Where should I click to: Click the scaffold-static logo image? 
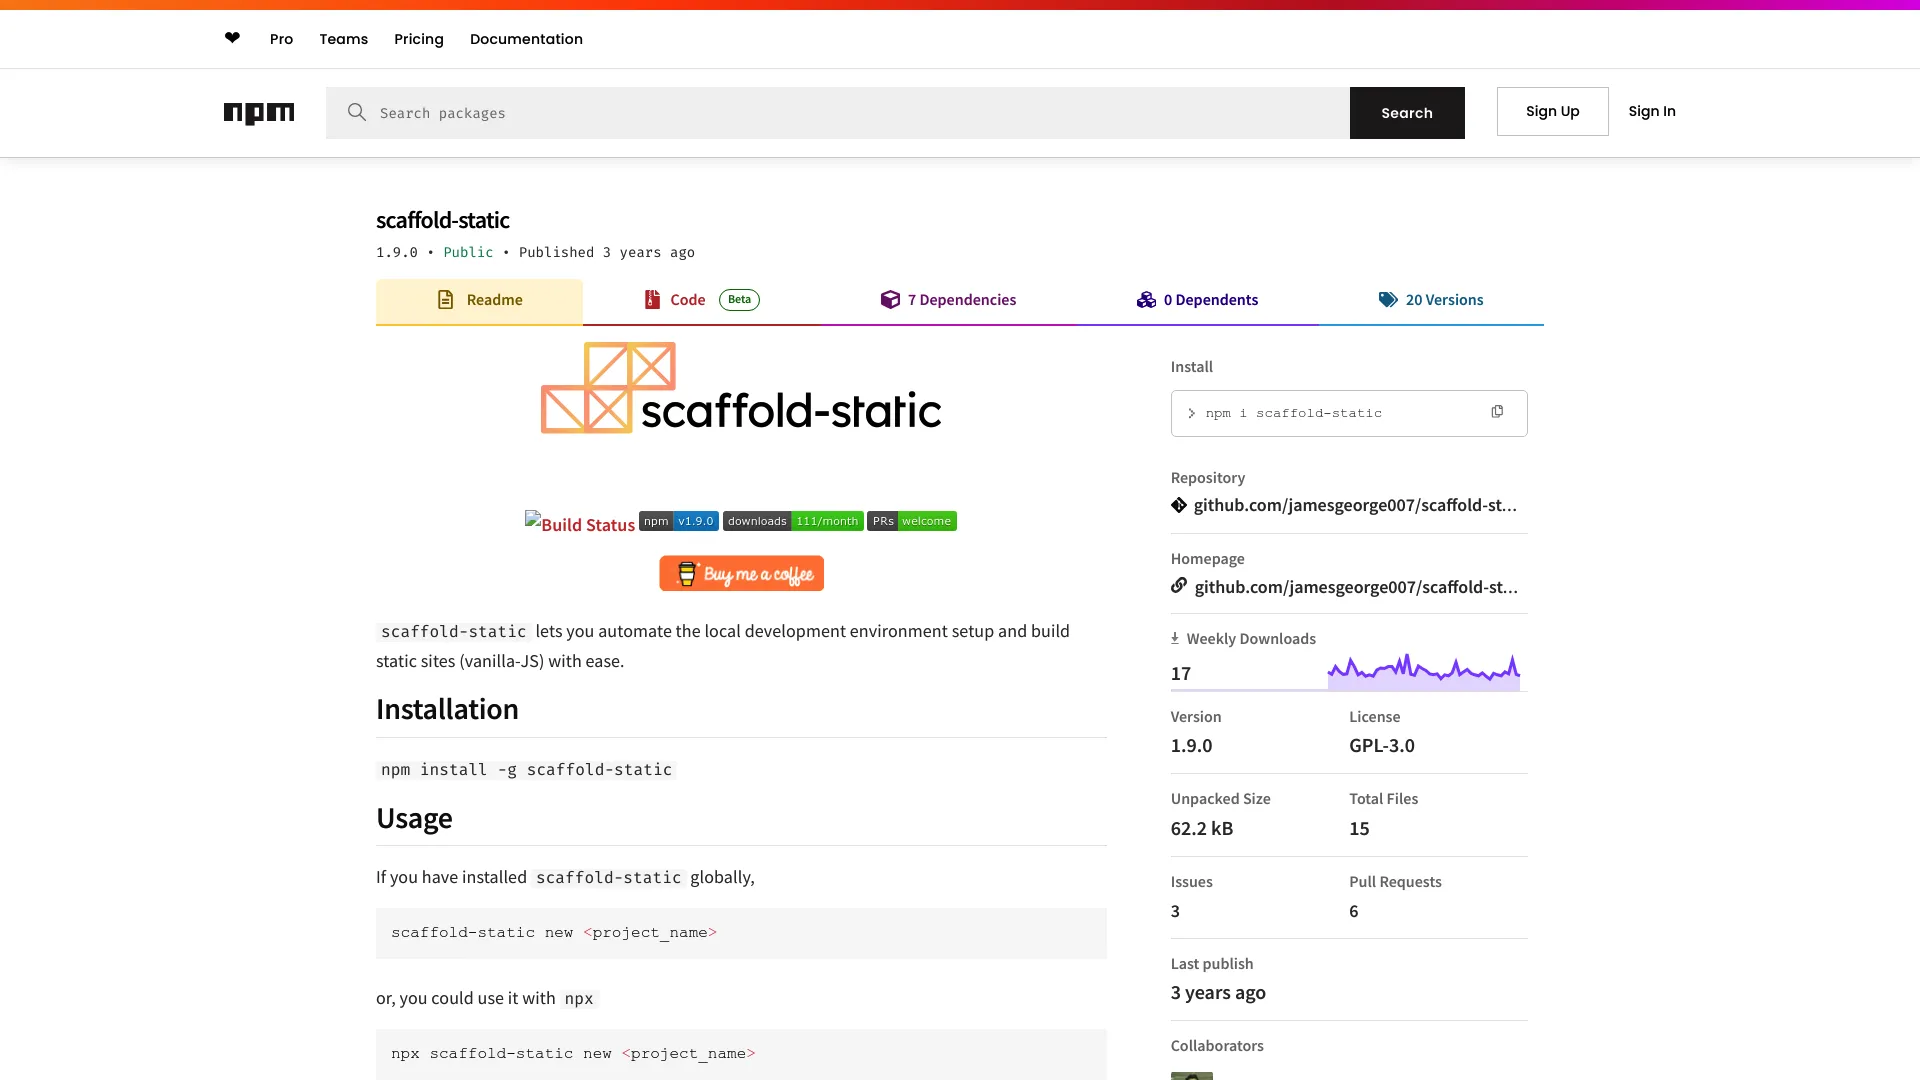[x=741, y=388]
